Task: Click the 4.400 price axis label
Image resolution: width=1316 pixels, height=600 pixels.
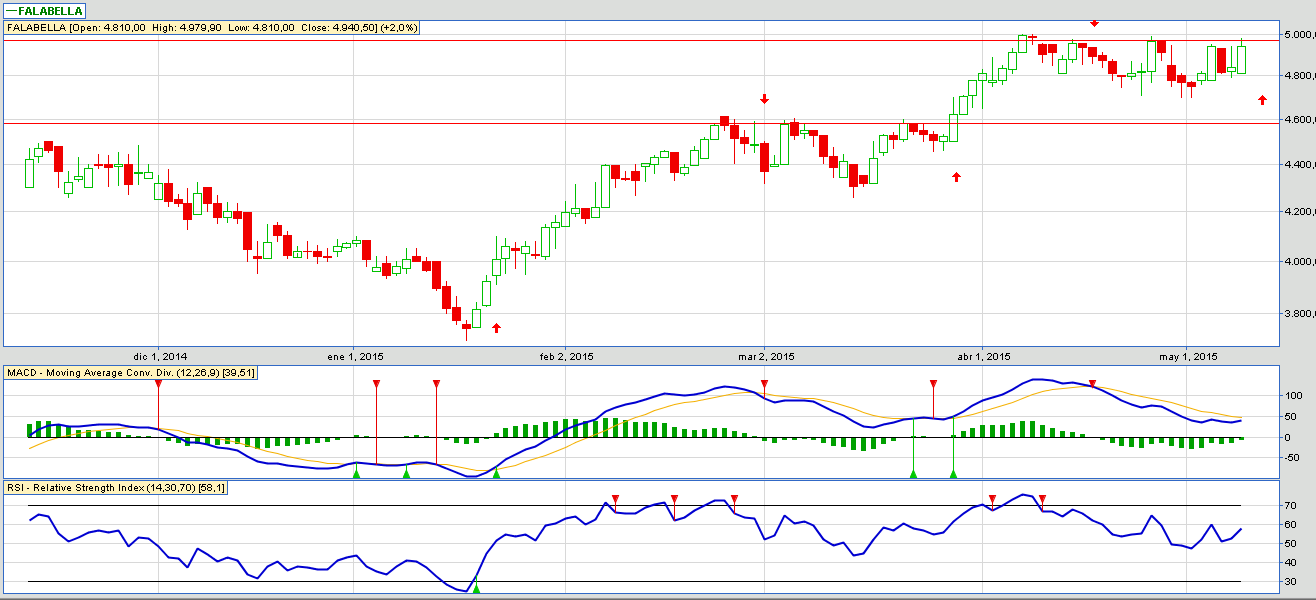Action: tap(1300, 165)
